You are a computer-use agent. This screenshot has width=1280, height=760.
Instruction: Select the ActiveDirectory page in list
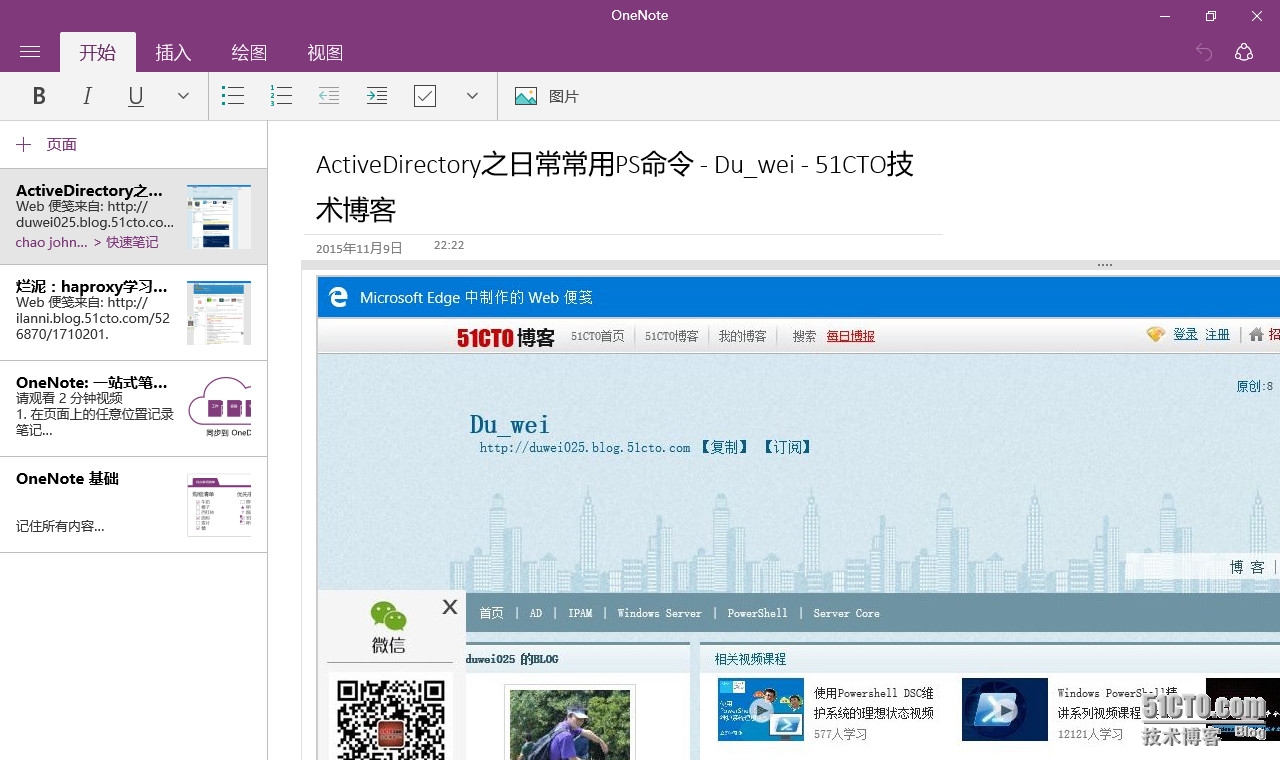coord(133,216)
